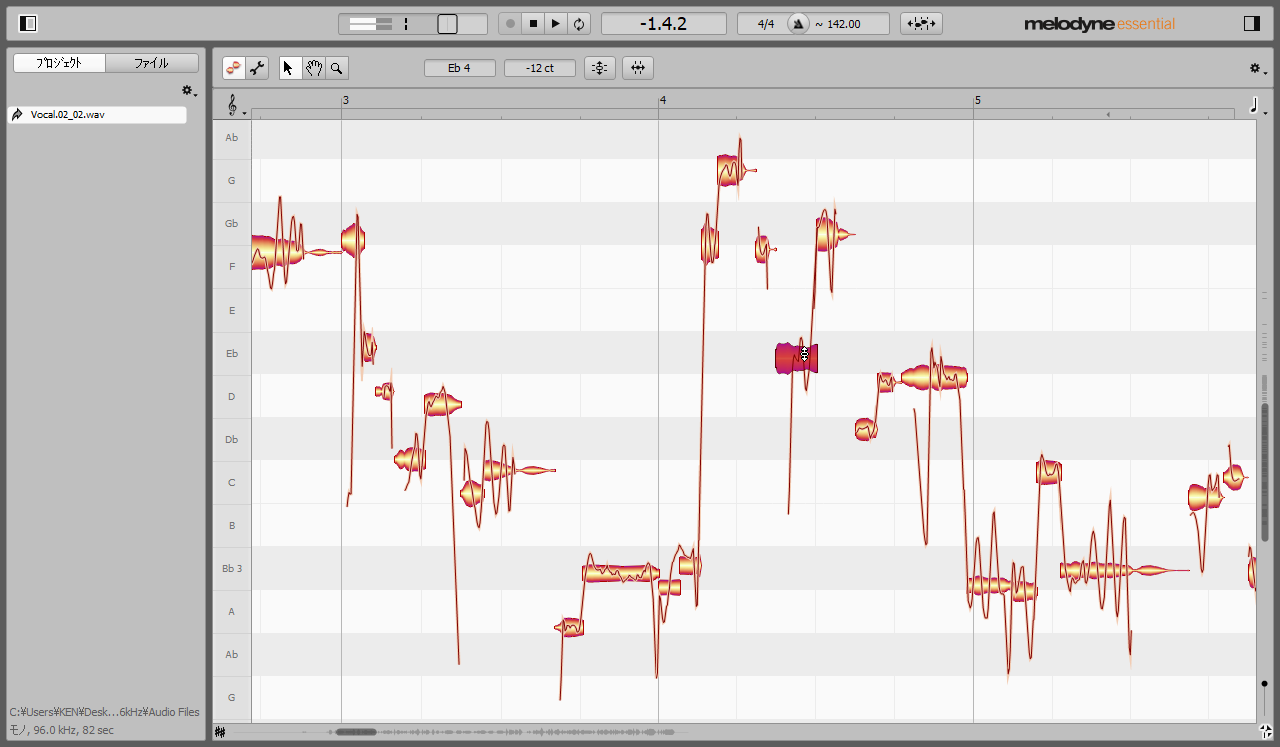Toggle the metronome click icon
Image resolution: width=1280 pixels, height=747 pixels.
tap(798, 23)
